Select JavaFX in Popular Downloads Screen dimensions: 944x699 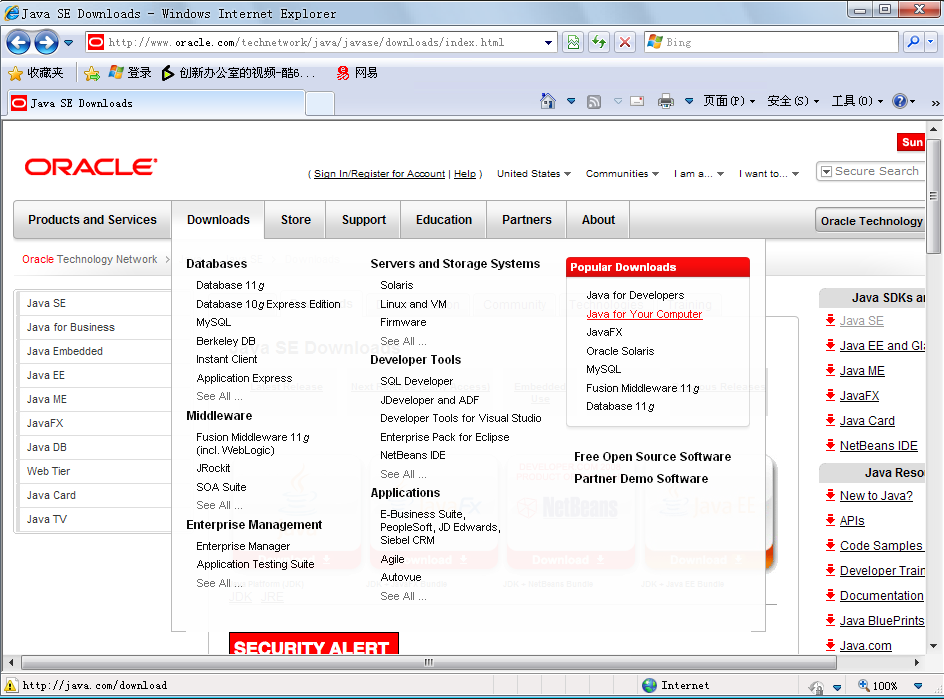pyautogui.click(x=604, y=332)
